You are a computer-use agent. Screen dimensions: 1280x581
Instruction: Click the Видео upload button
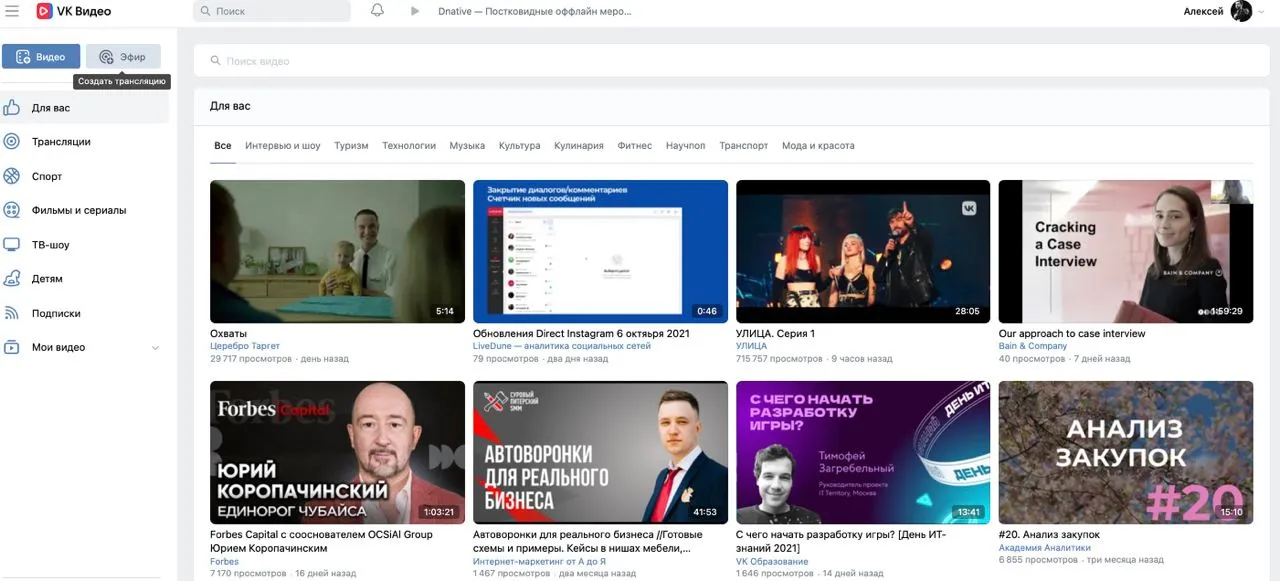click(x=41, y=57)
